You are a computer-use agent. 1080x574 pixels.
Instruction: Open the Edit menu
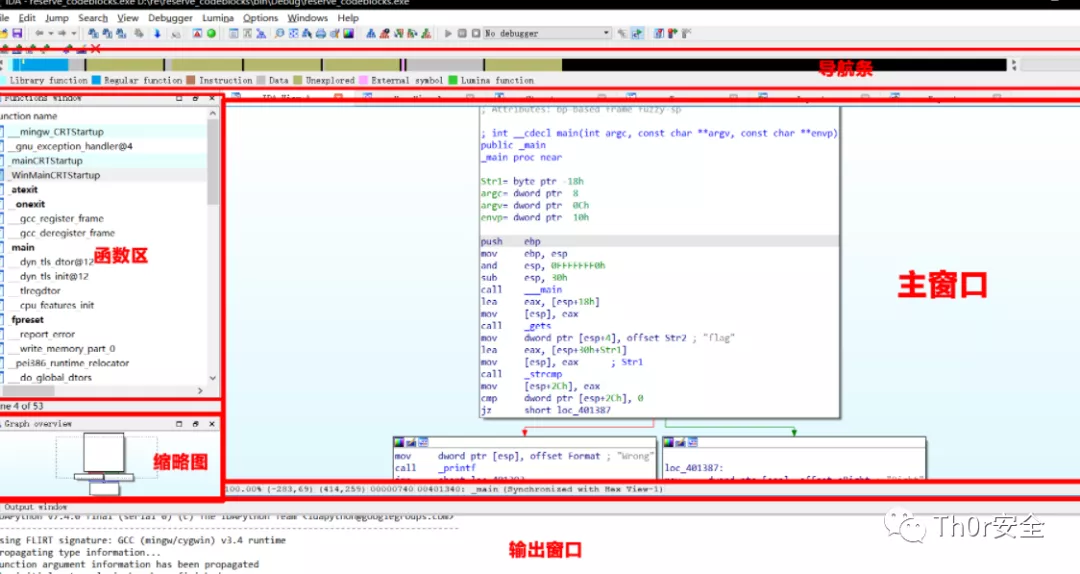[x=27, y=18]
